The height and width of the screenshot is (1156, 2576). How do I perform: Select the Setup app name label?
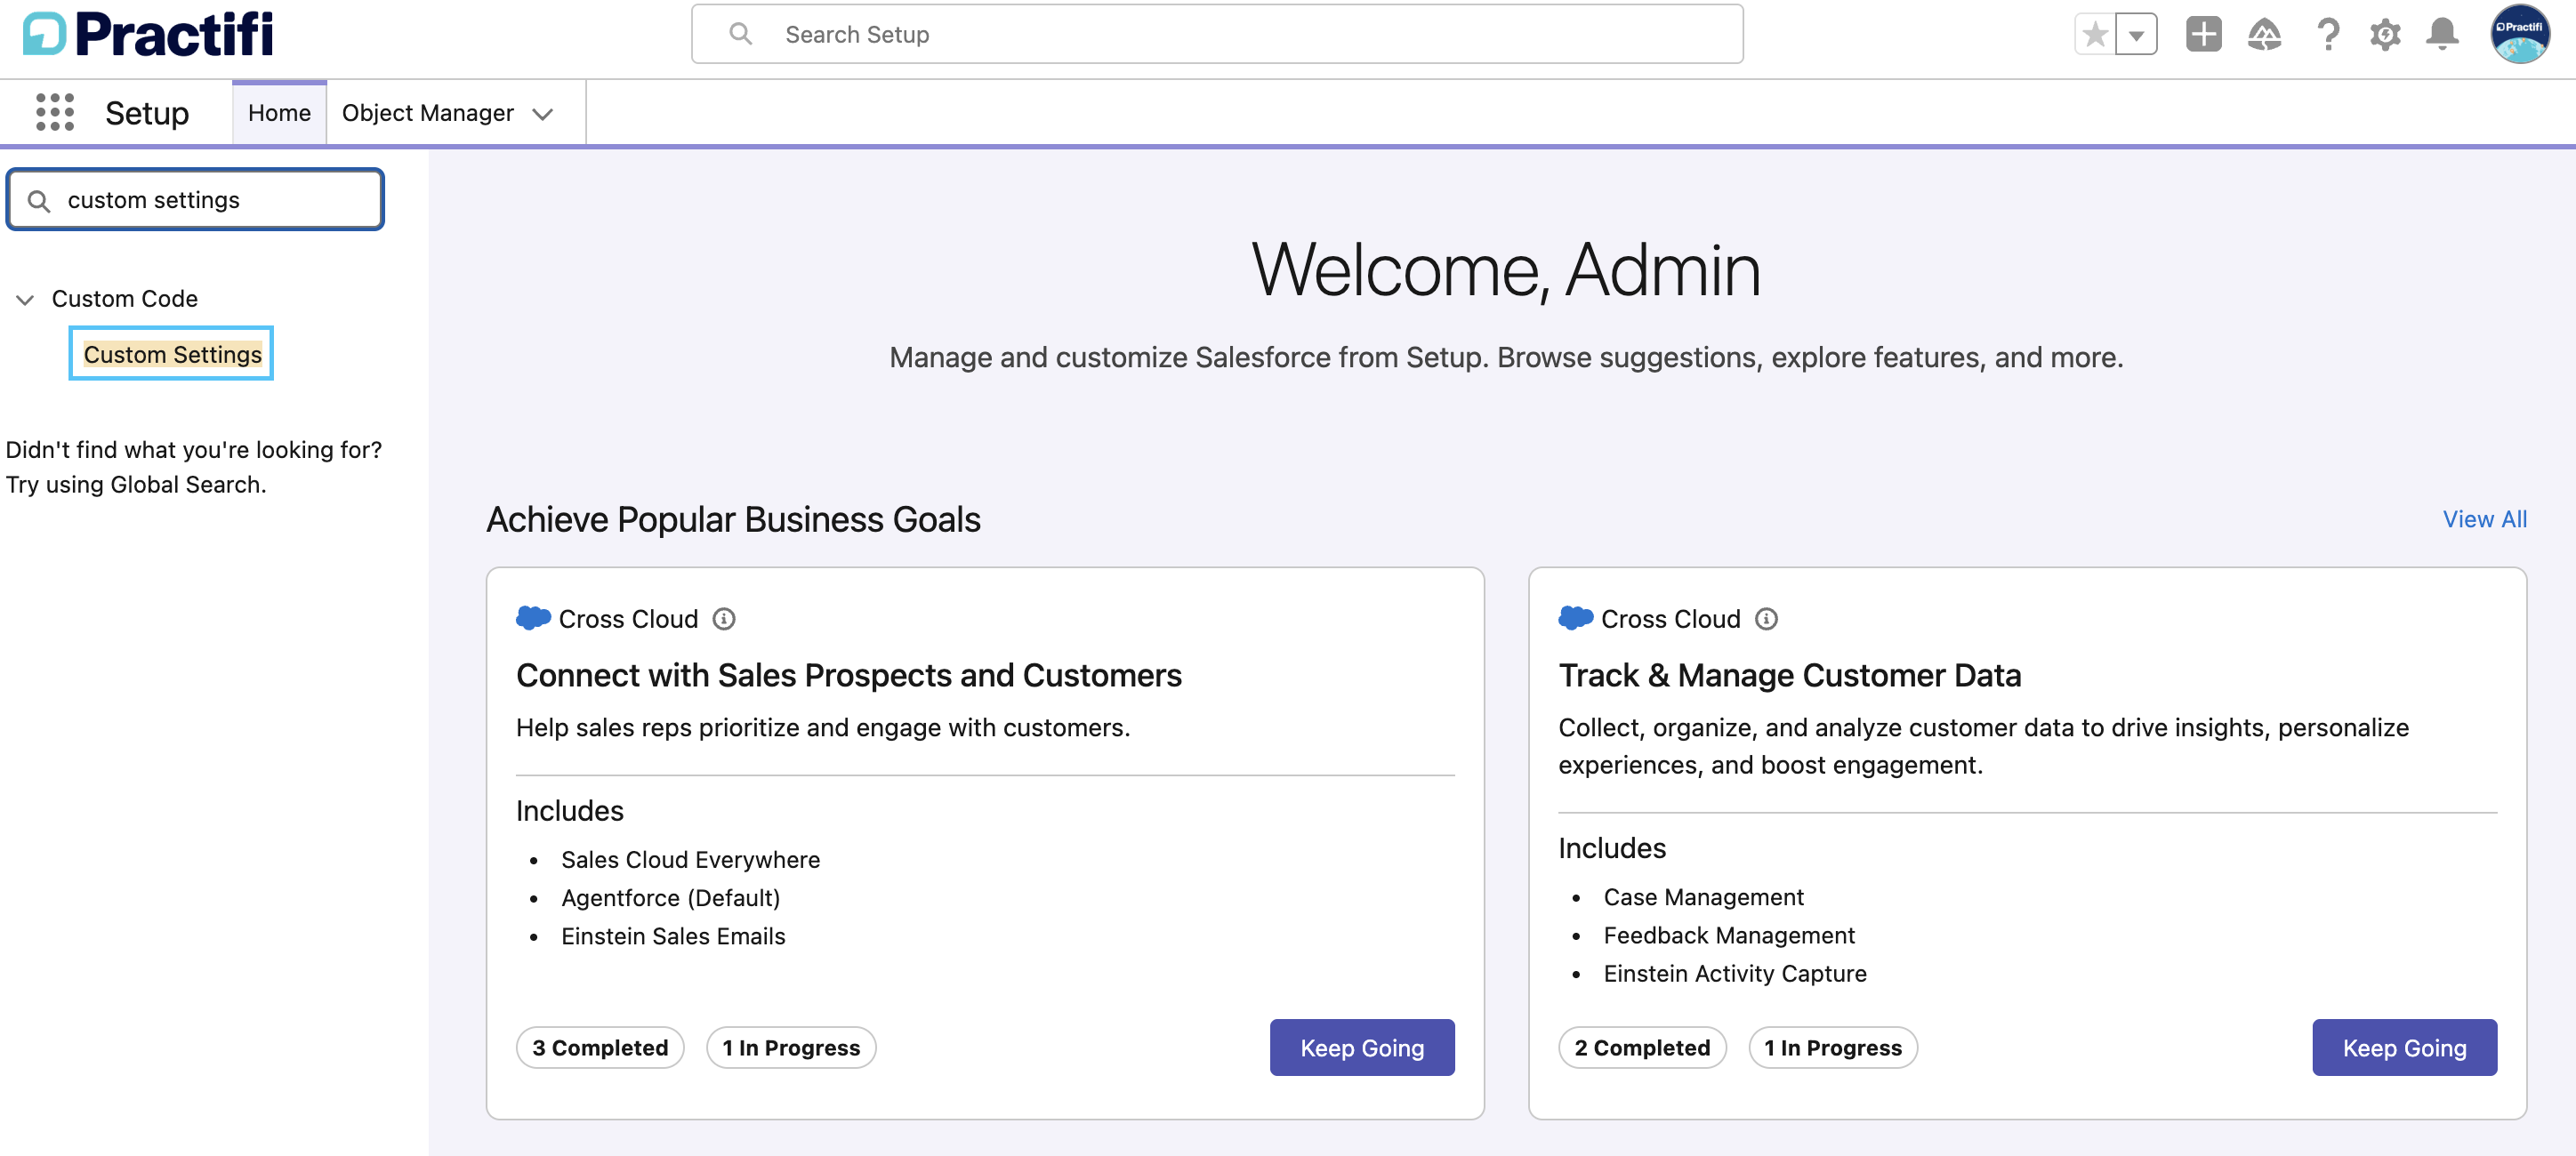[147, 113]
